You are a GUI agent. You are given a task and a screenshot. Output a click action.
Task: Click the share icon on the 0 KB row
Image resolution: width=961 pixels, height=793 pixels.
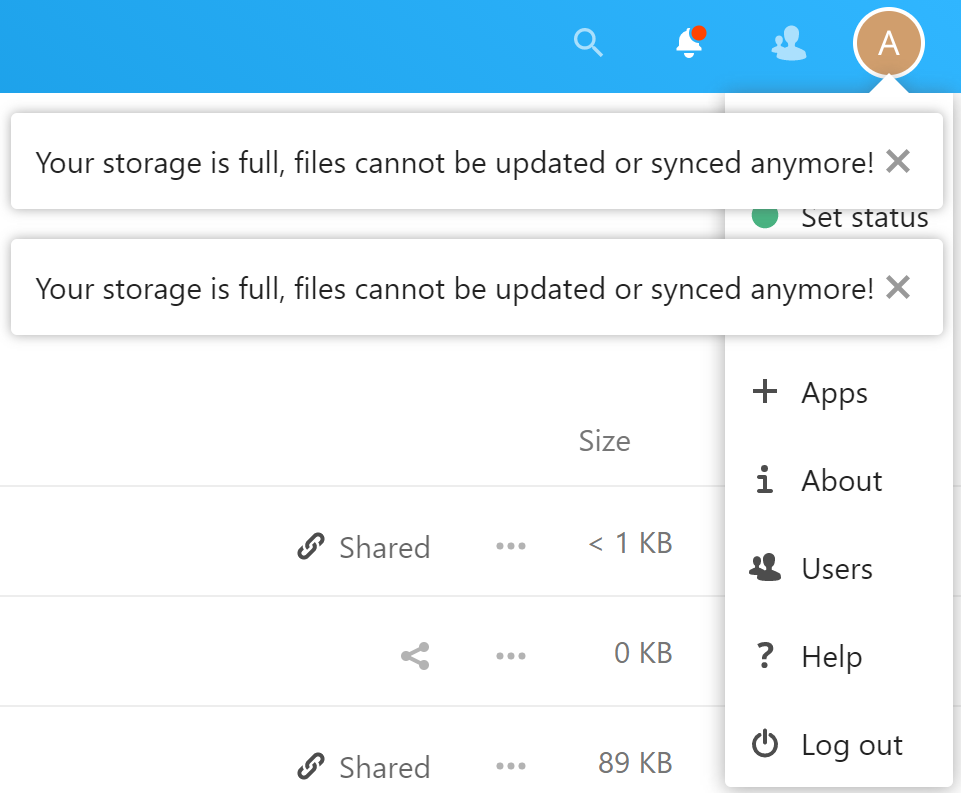pos(415,656)
